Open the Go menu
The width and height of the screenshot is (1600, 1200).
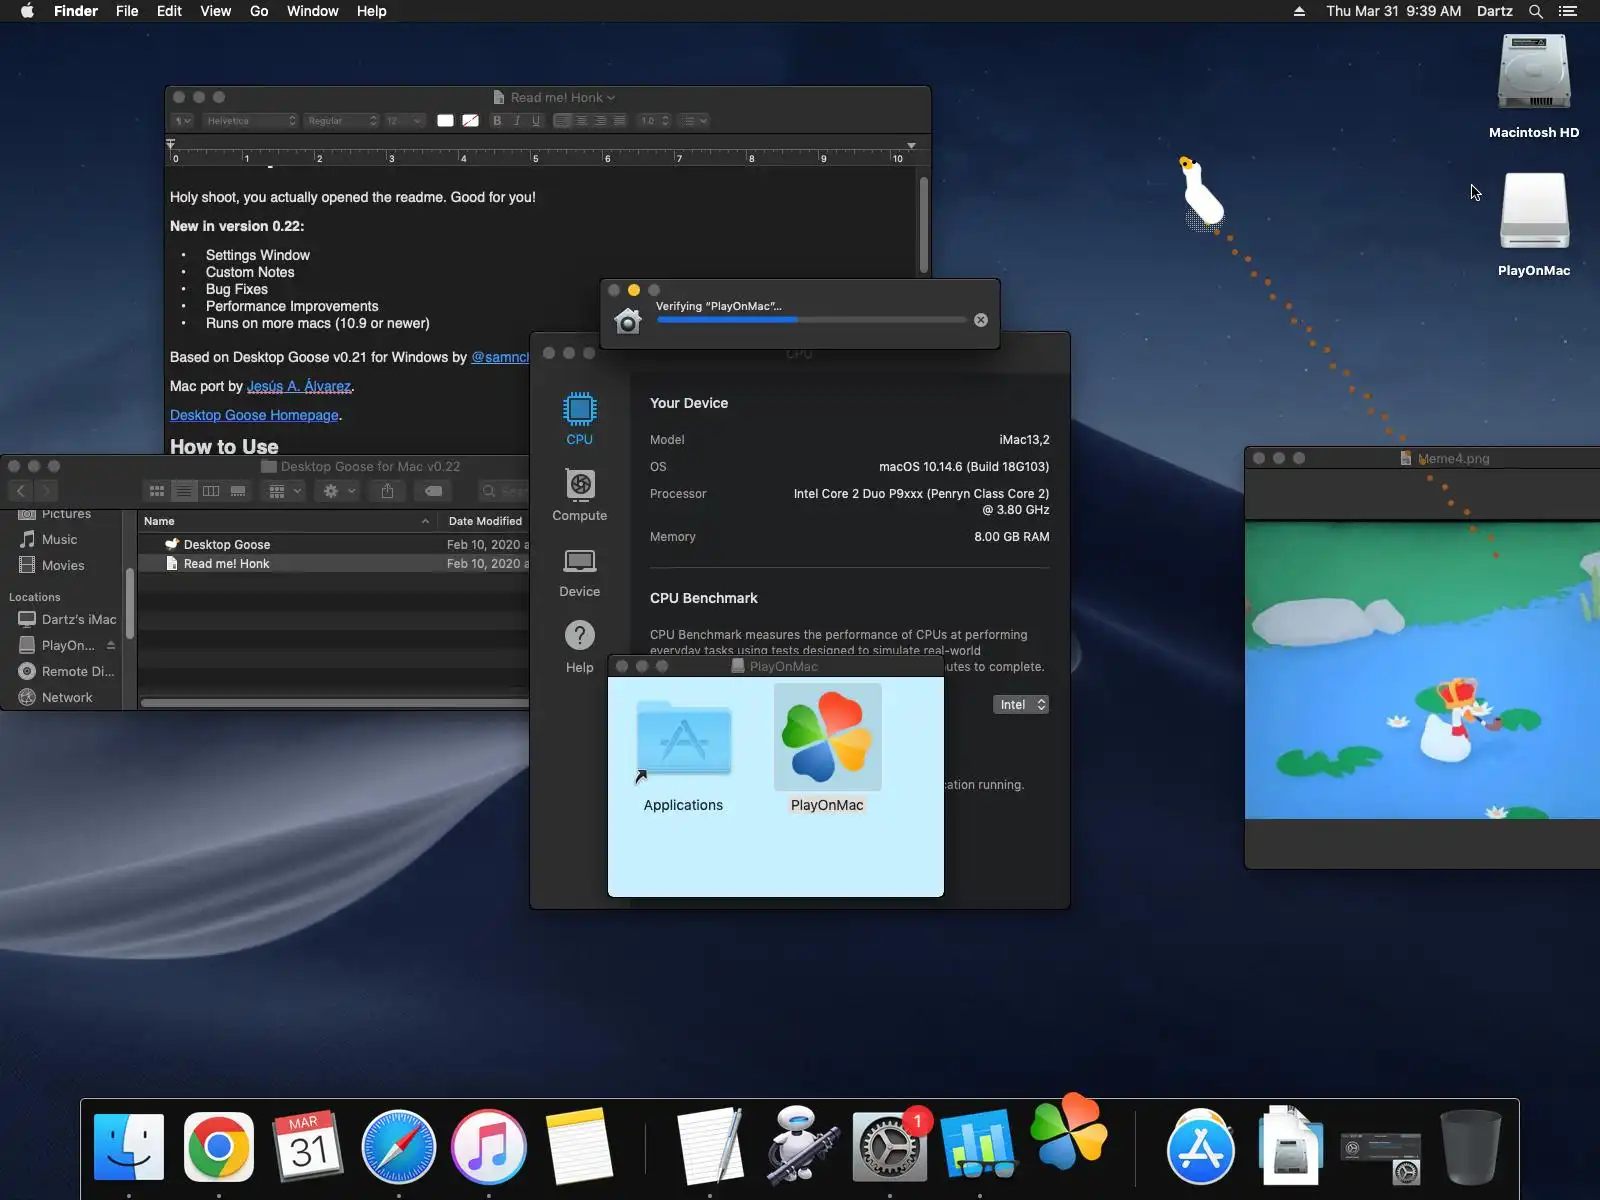(259, 11)
